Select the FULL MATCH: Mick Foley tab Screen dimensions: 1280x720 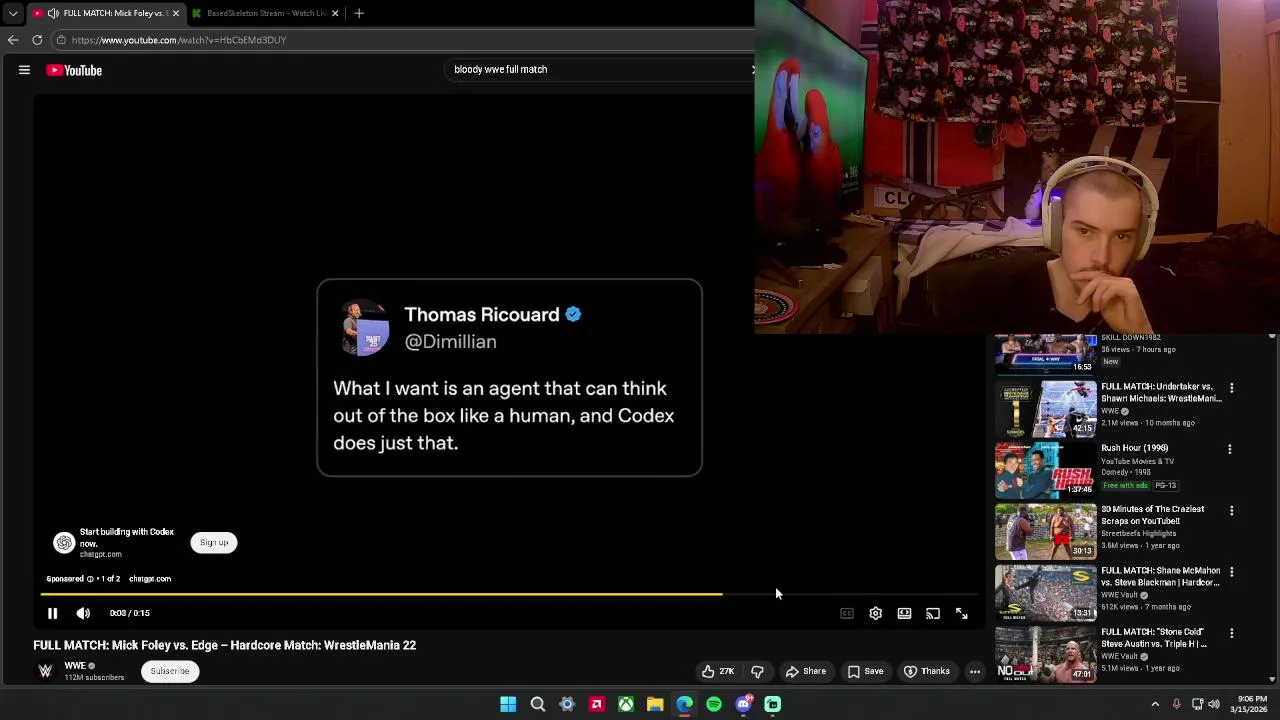pos(104,13)
